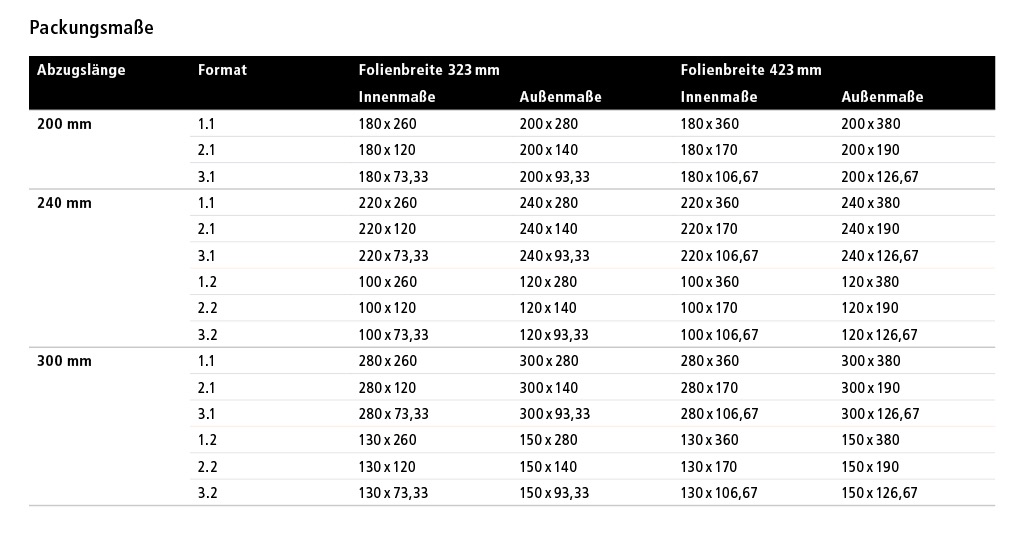The width and height of the screenshot is (1032, 544).
Task: Select the 120 x 380 cell
Action: point(871,282)
